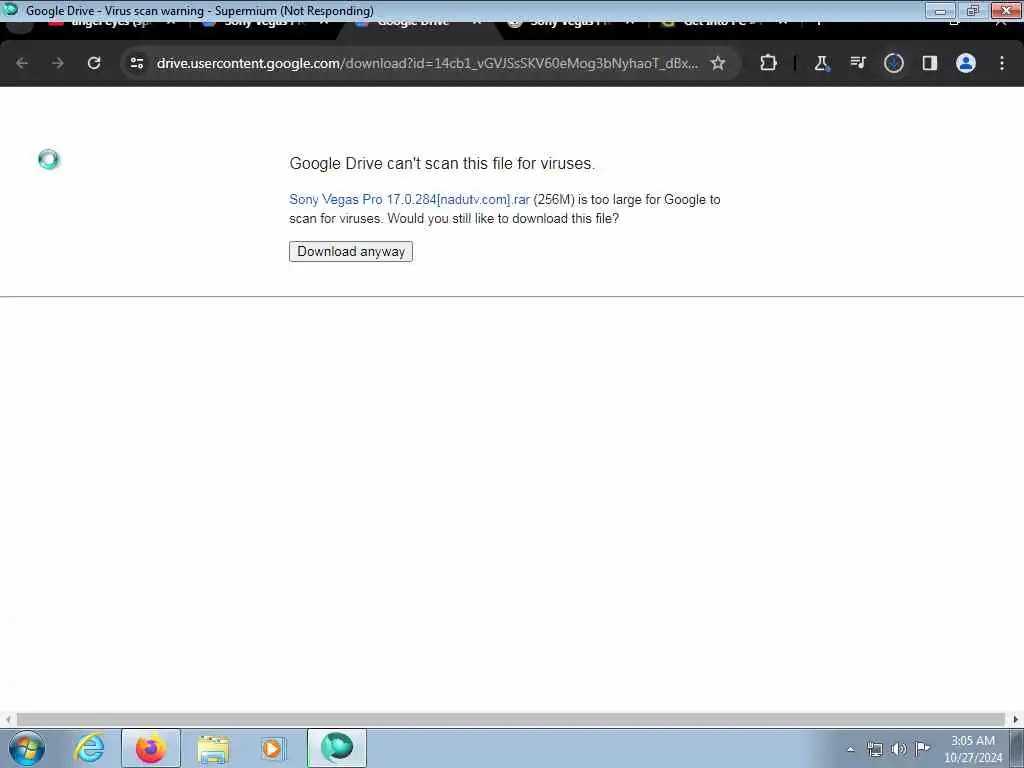The height and width of the screenshot is (768, 1024).
Task: Open the volume speaker tray icon
Action: click(x=899, y=749)
